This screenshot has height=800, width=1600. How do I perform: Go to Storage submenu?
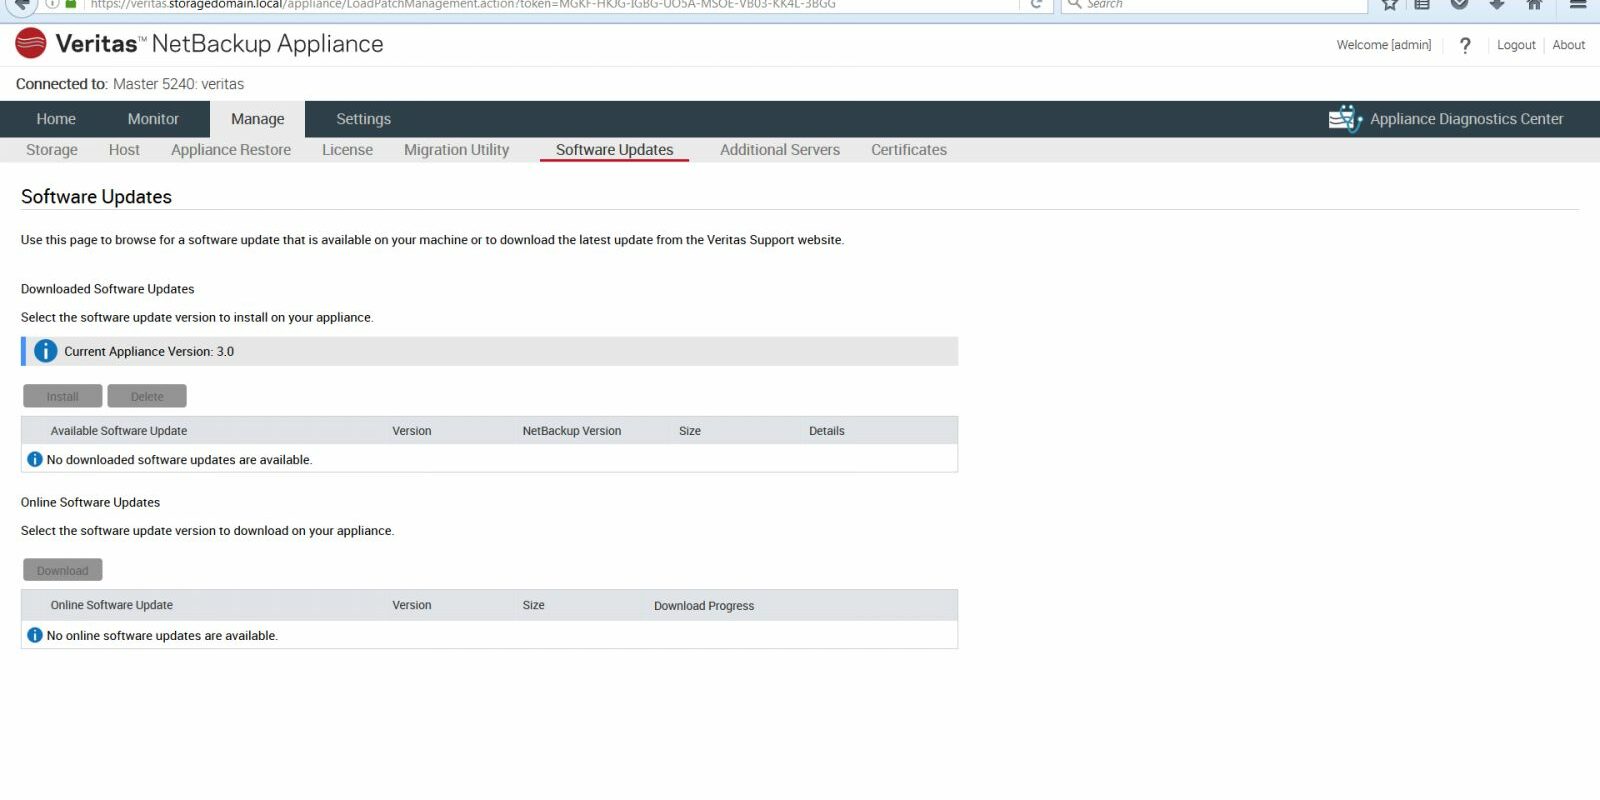pyautogui.click(x=52, y=150)
